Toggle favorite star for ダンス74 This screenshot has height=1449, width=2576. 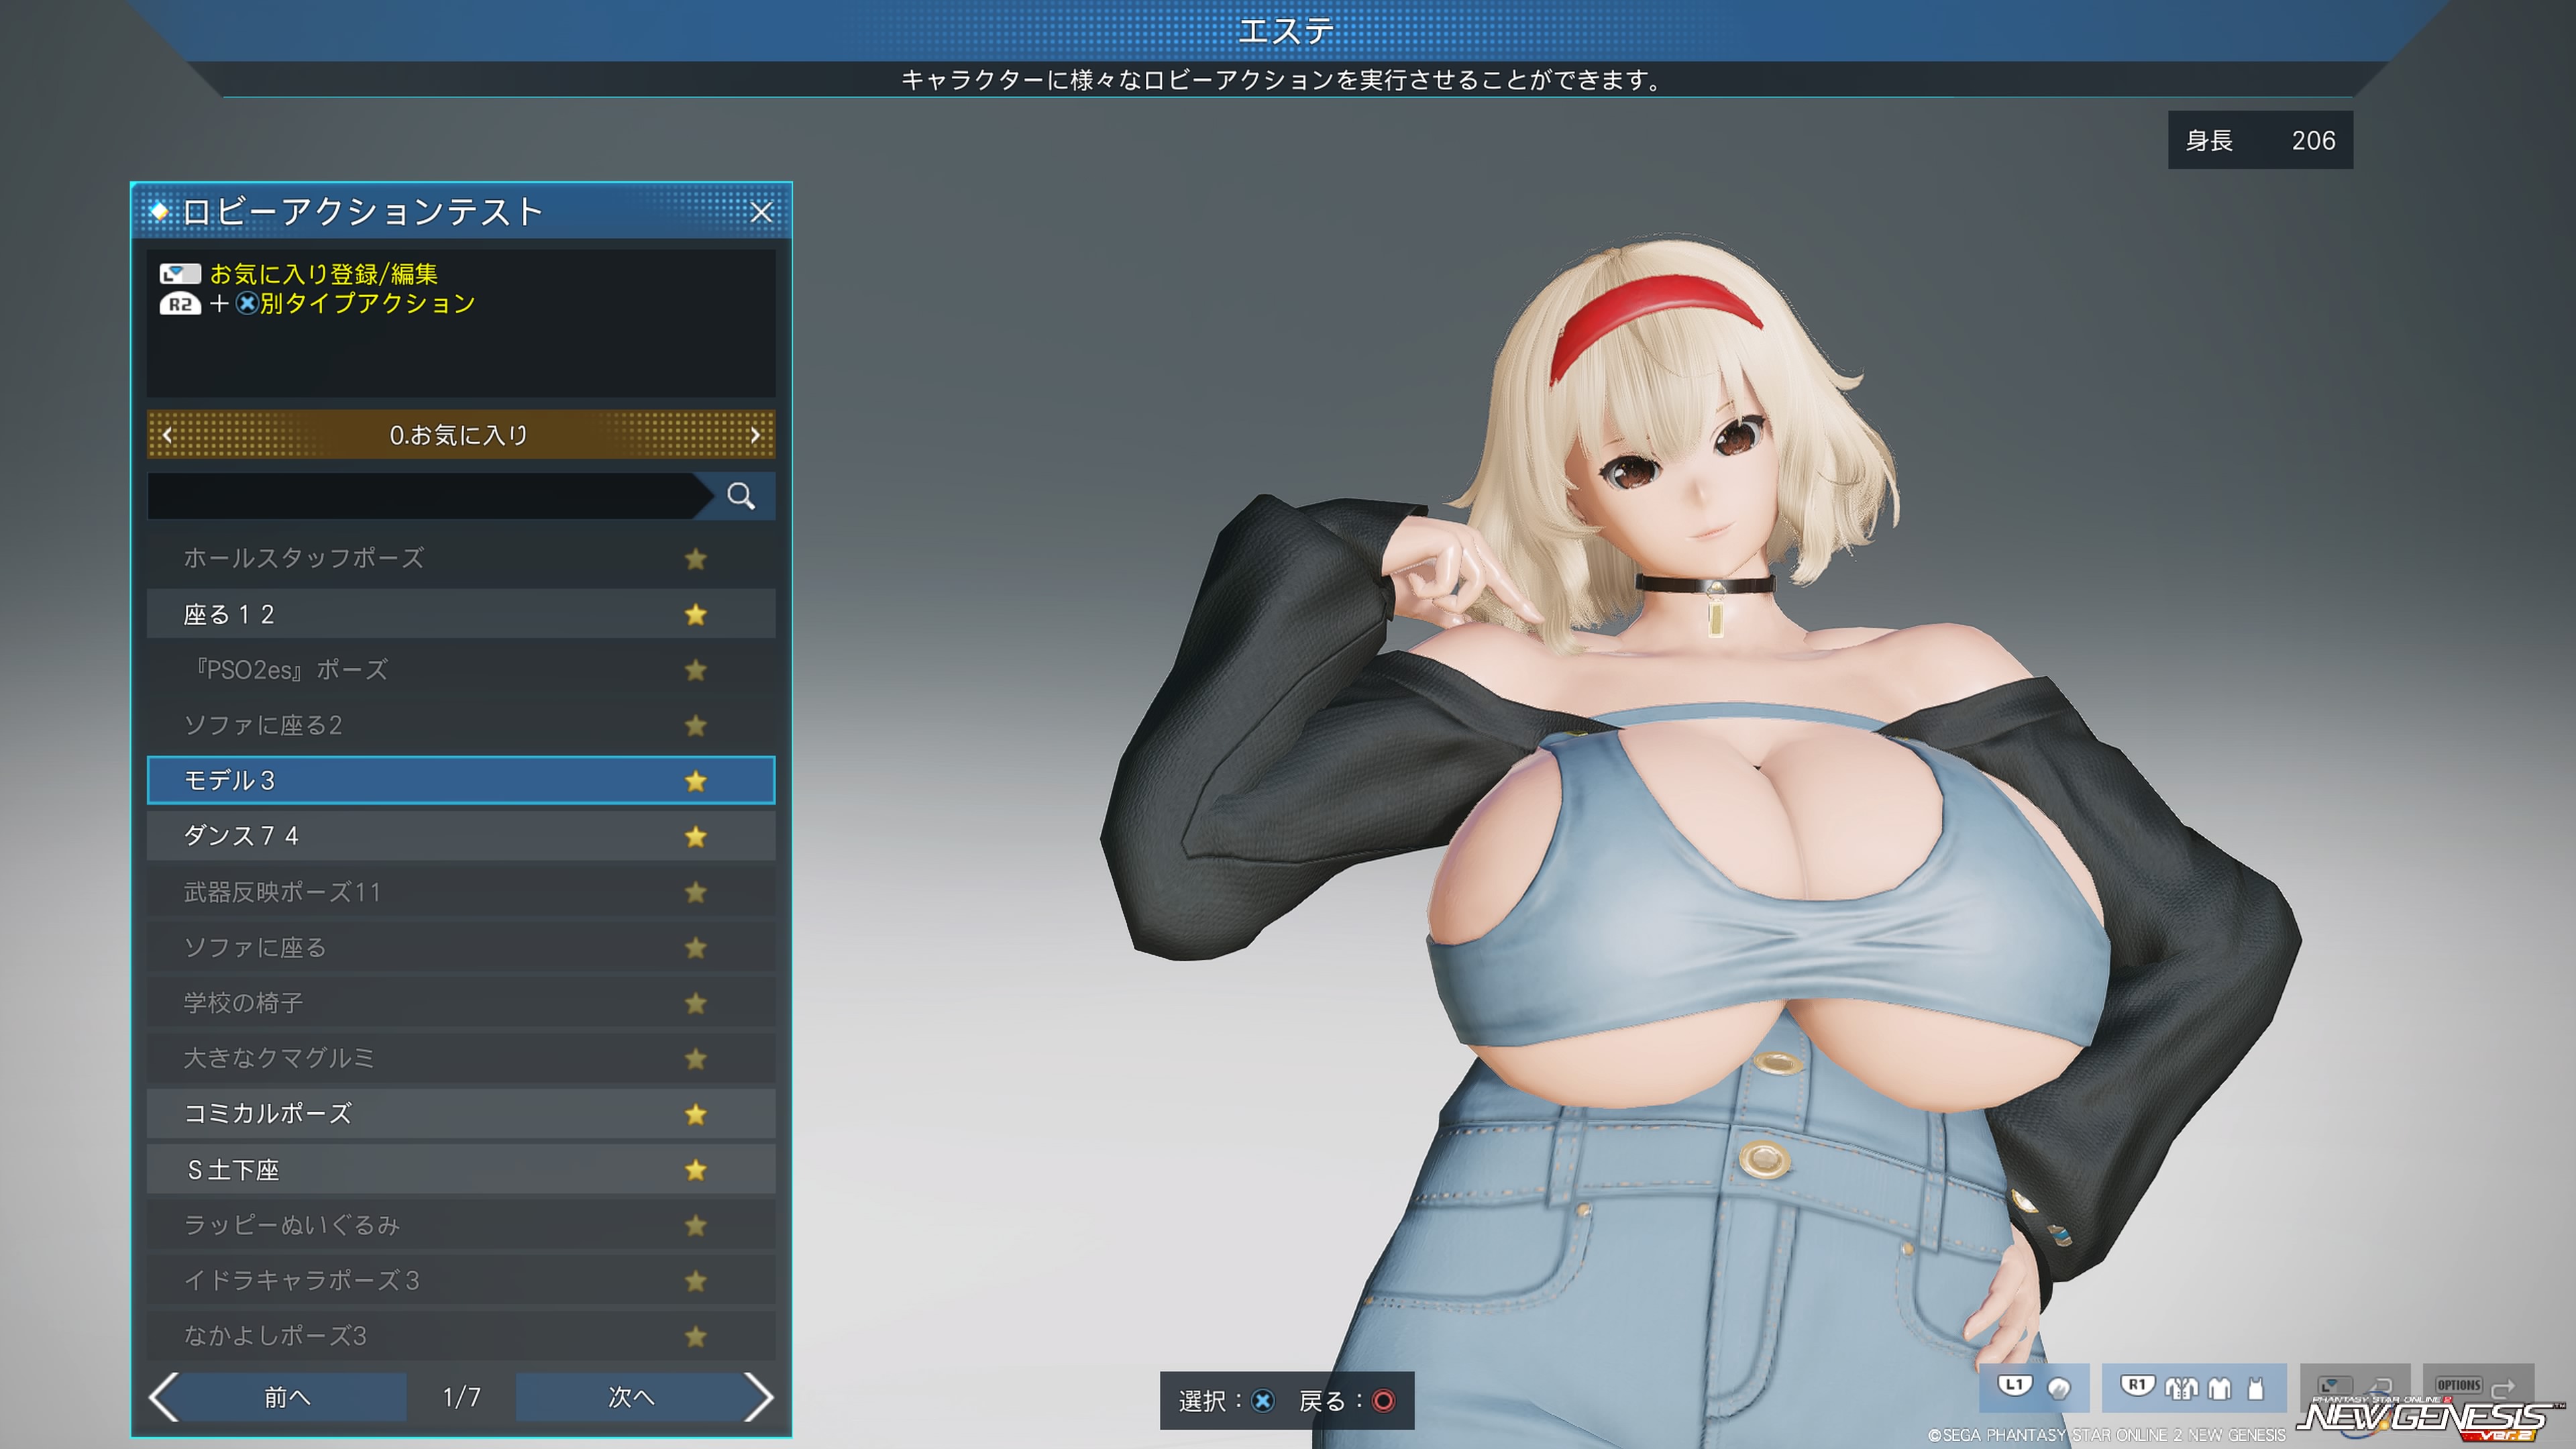pos(696,836)
